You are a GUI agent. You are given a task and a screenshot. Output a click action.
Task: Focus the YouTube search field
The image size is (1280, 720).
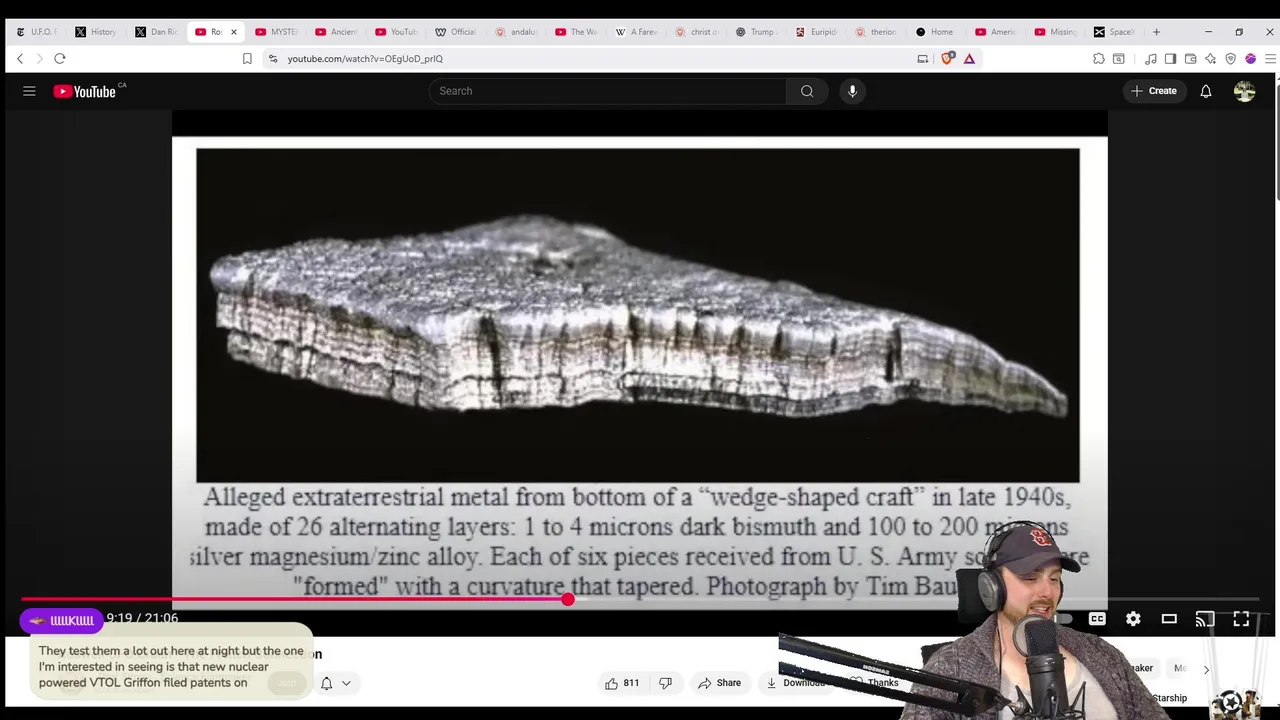click(608, 91)
